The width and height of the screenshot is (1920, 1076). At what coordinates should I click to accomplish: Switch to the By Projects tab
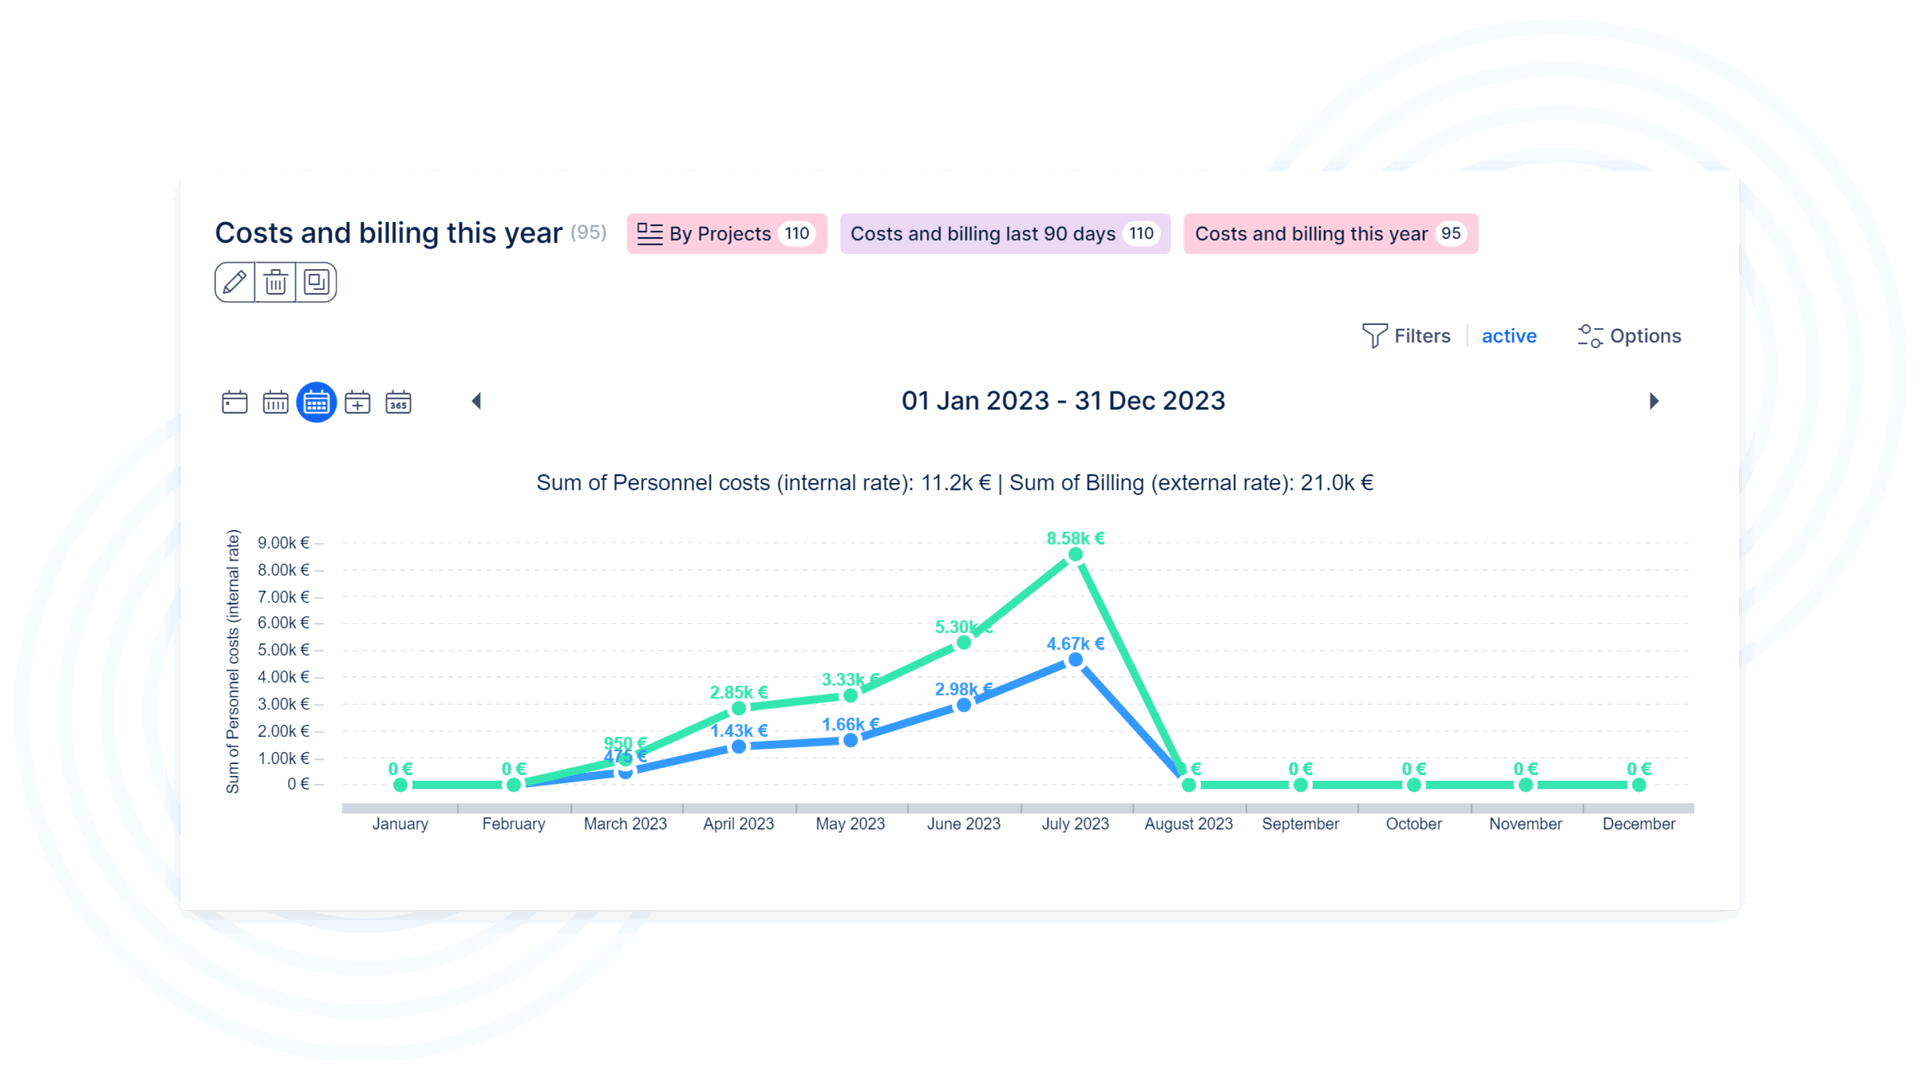tap(726, 234)
